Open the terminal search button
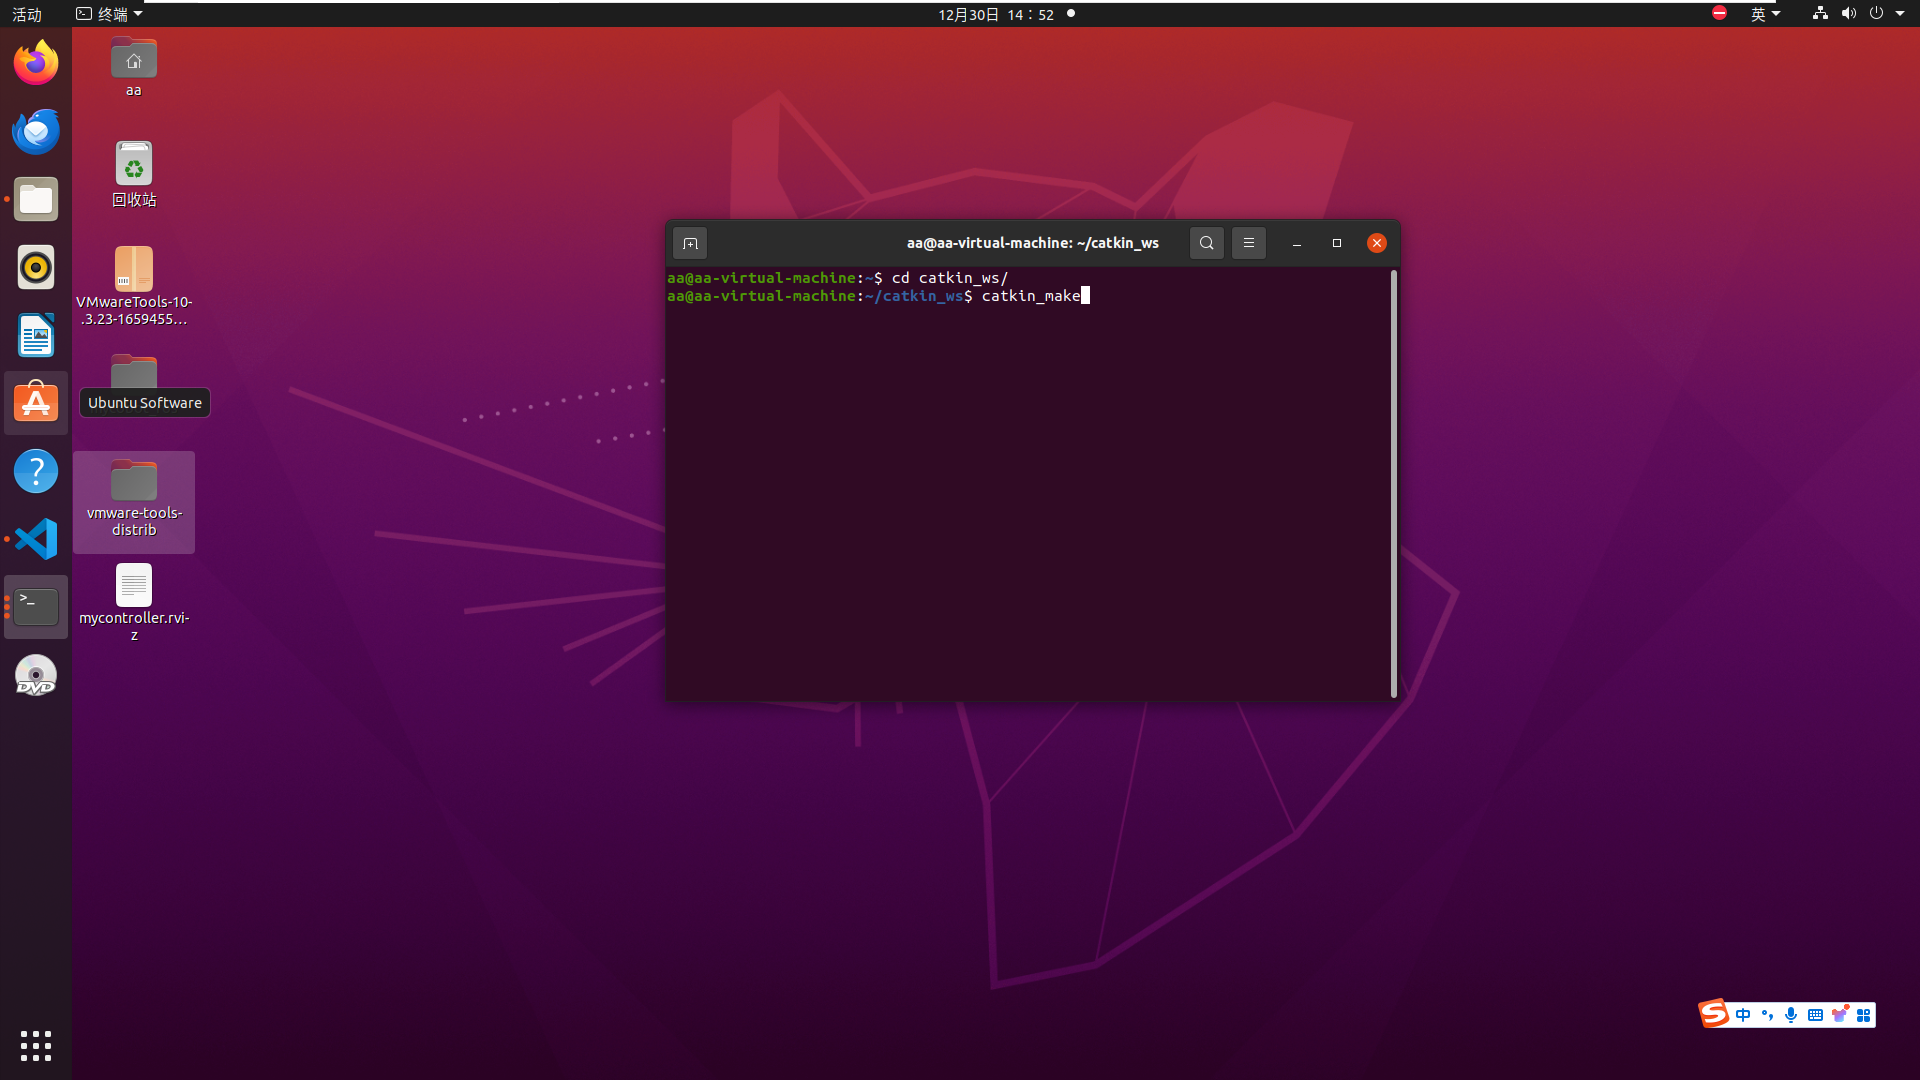This screenshot has width=1920, height=1080. click(1207, 243)
